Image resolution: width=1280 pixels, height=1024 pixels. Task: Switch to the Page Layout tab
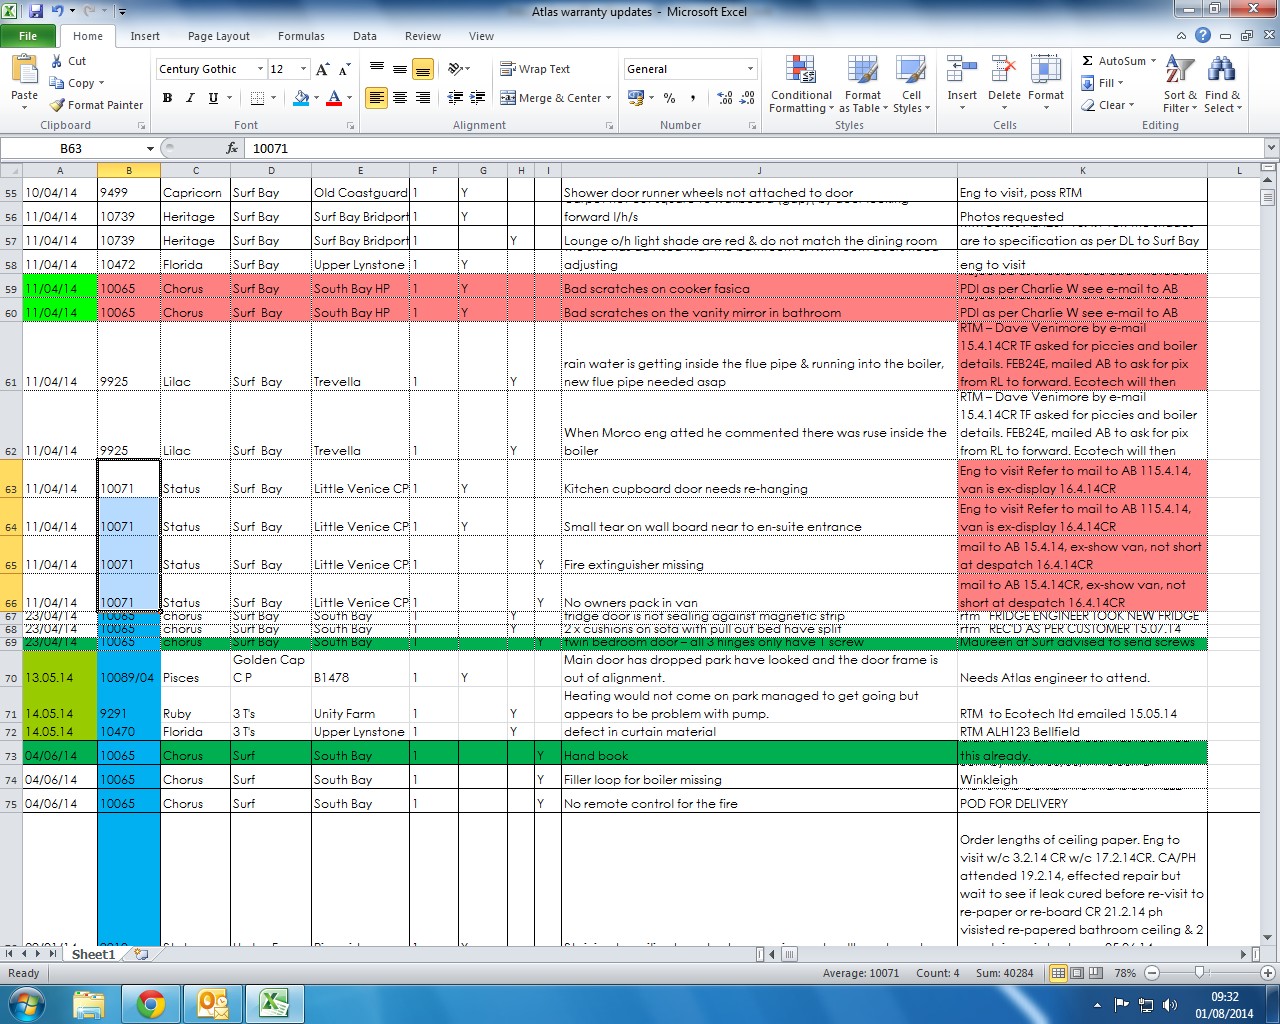click(218, 36)
